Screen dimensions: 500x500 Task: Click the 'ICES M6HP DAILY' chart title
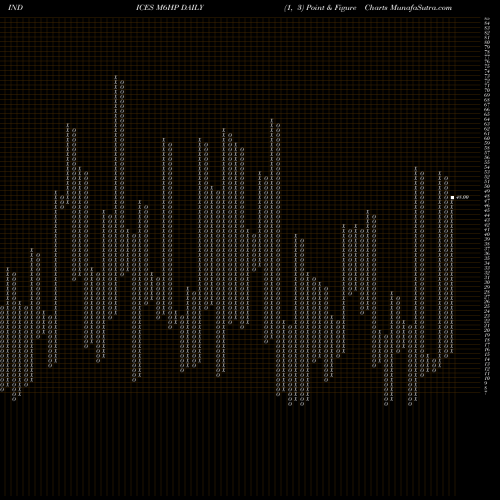coord(170,8)
